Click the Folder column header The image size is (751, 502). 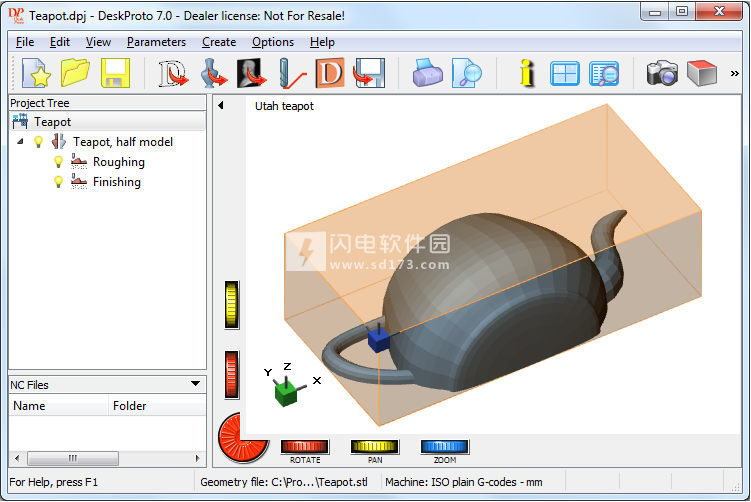pyautogui.click(x=158, y=406)
